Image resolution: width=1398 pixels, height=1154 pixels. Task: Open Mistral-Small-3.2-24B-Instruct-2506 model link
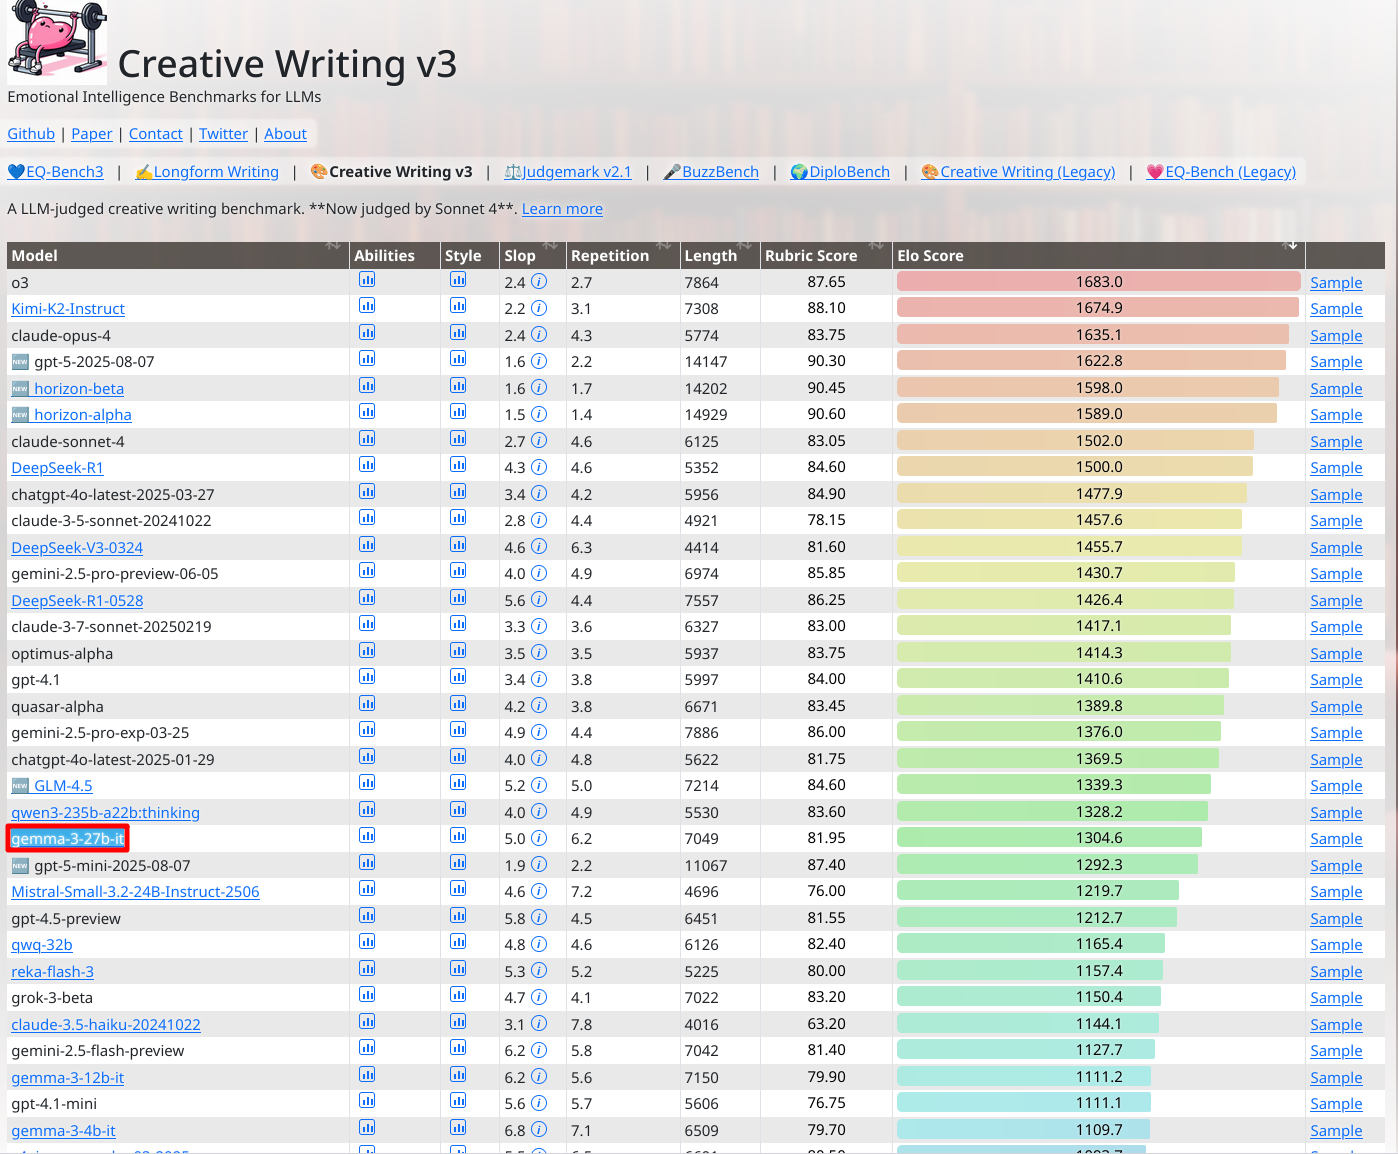[135, 892]
